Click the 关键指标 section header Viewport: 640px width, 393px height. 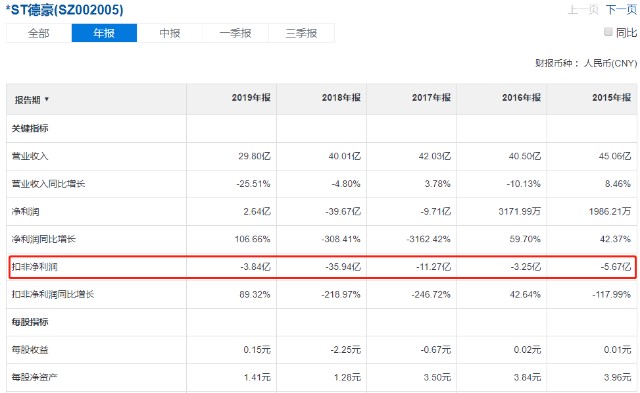pyautogui.click(x=30, y=129)
